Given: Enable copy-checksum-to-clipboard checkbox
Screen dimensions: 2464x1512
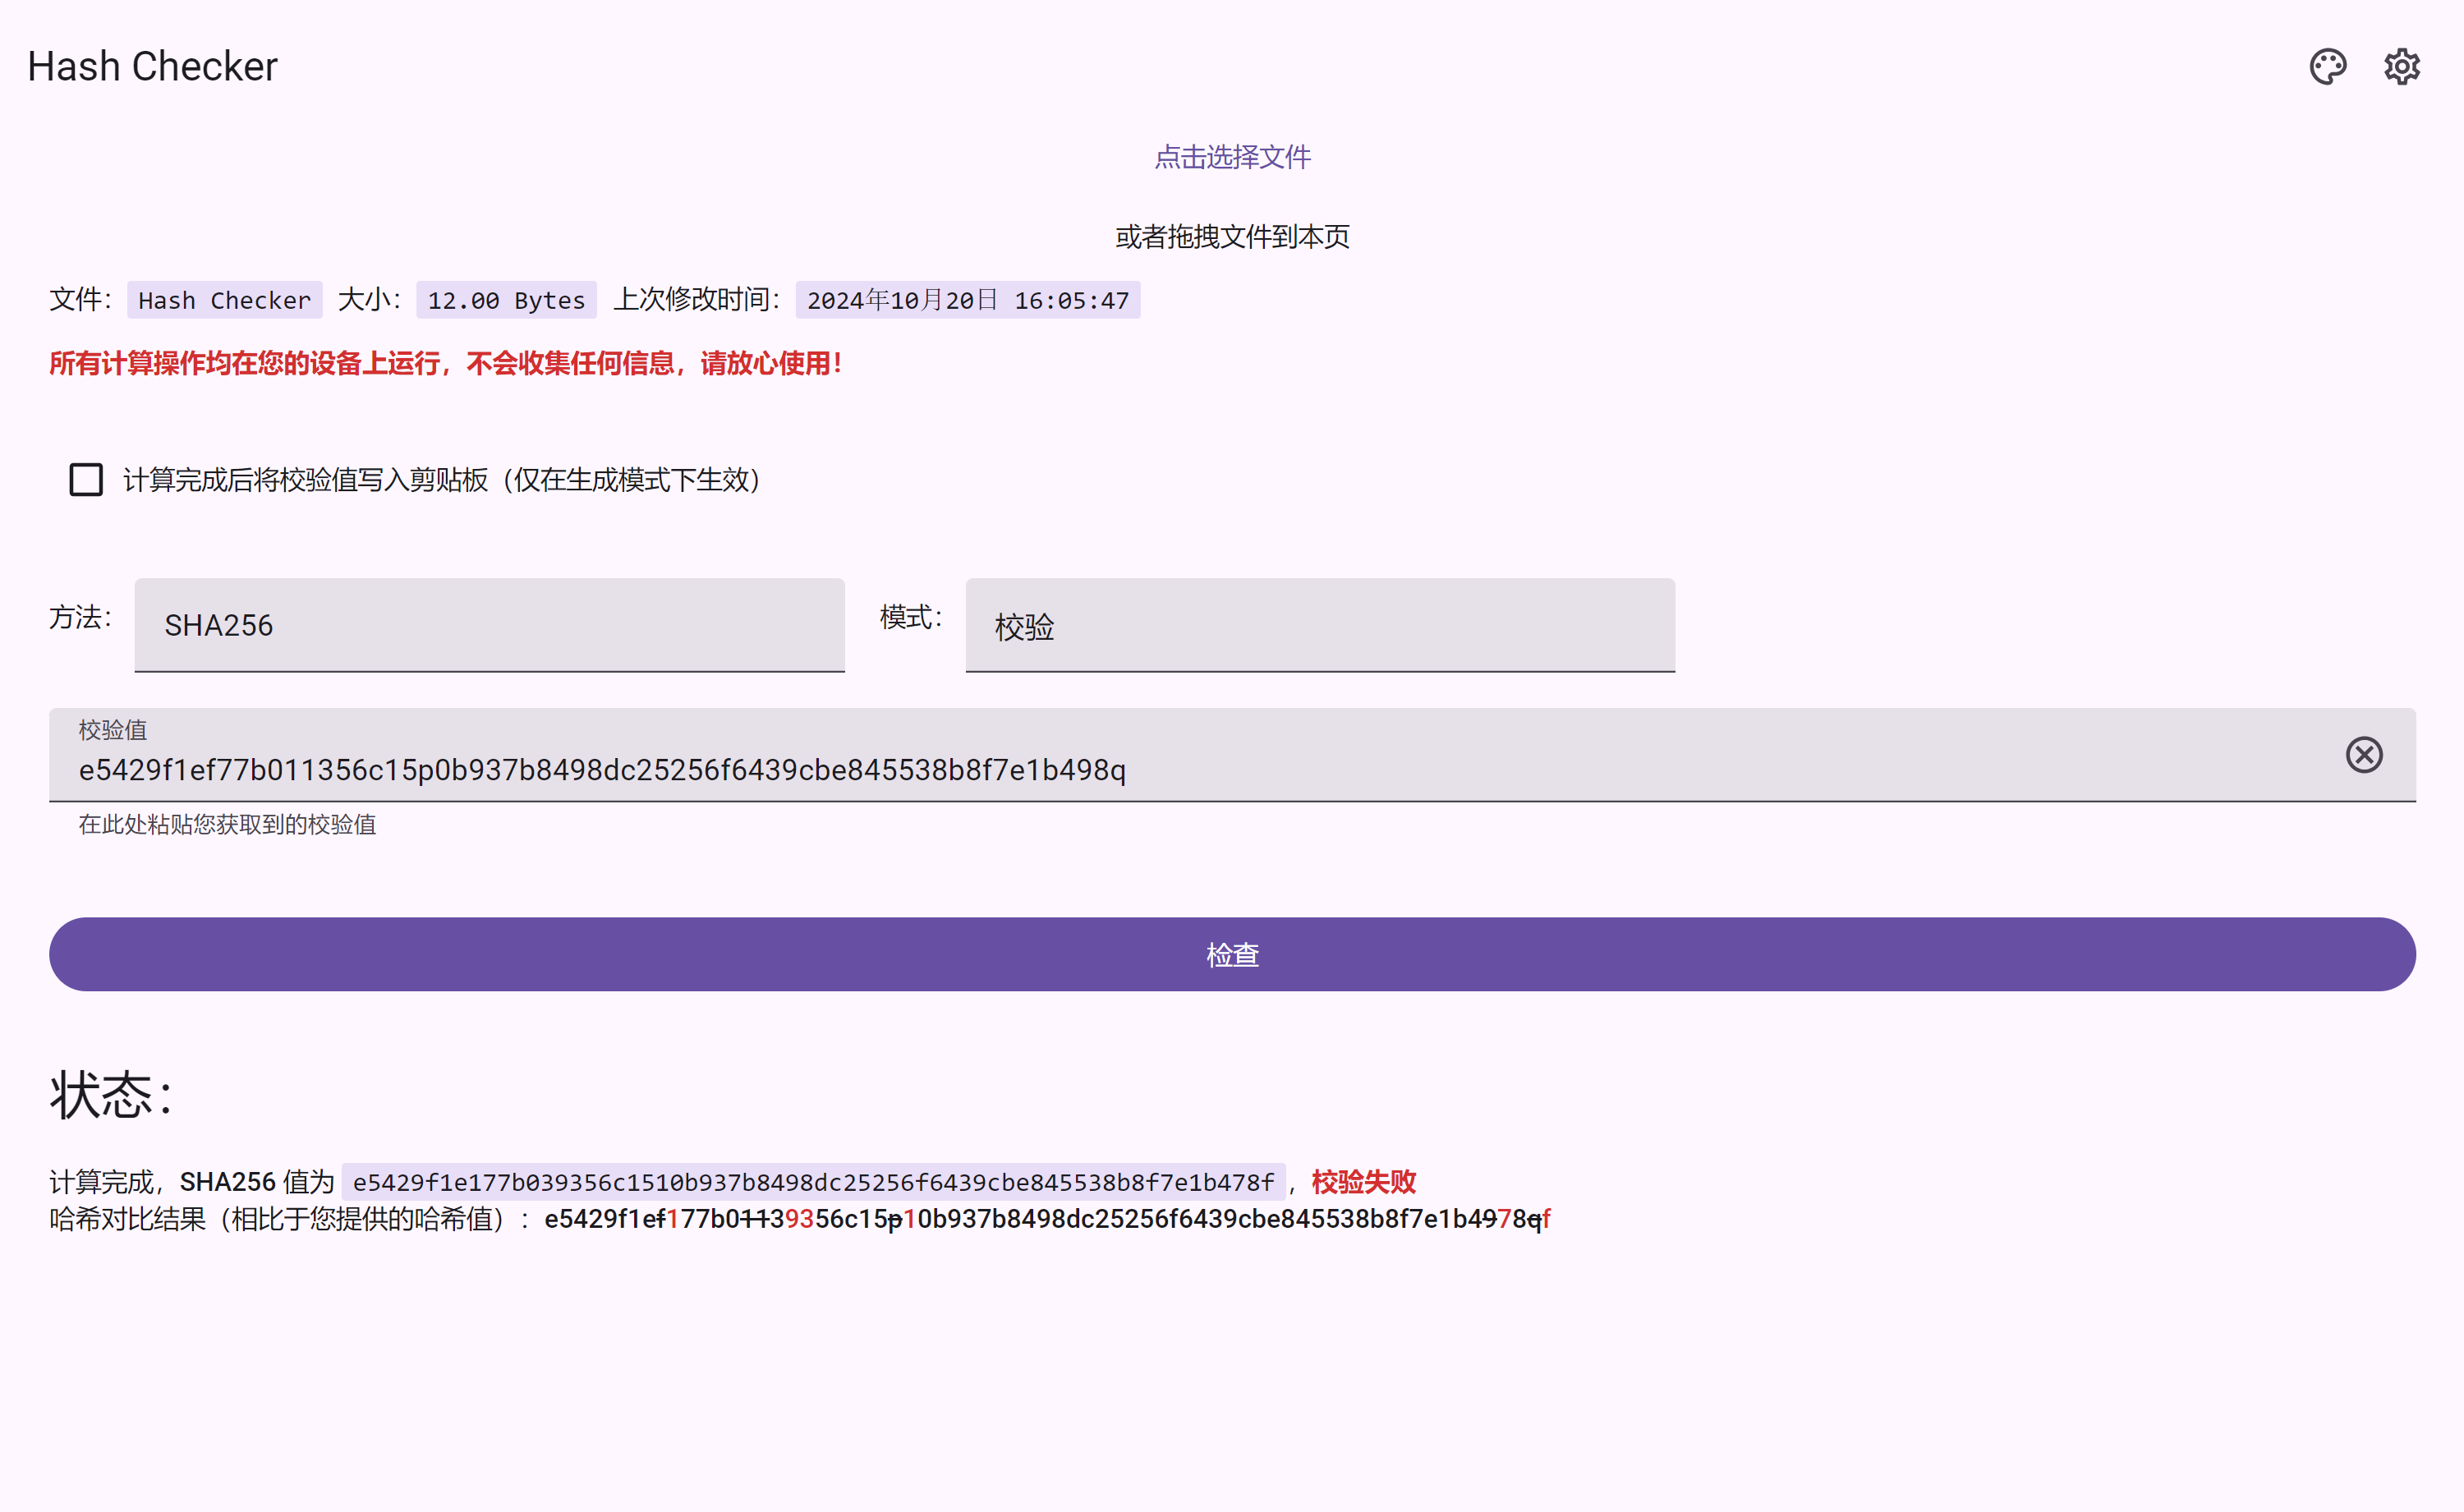Looking at the screenshot, I should (86, 480).
